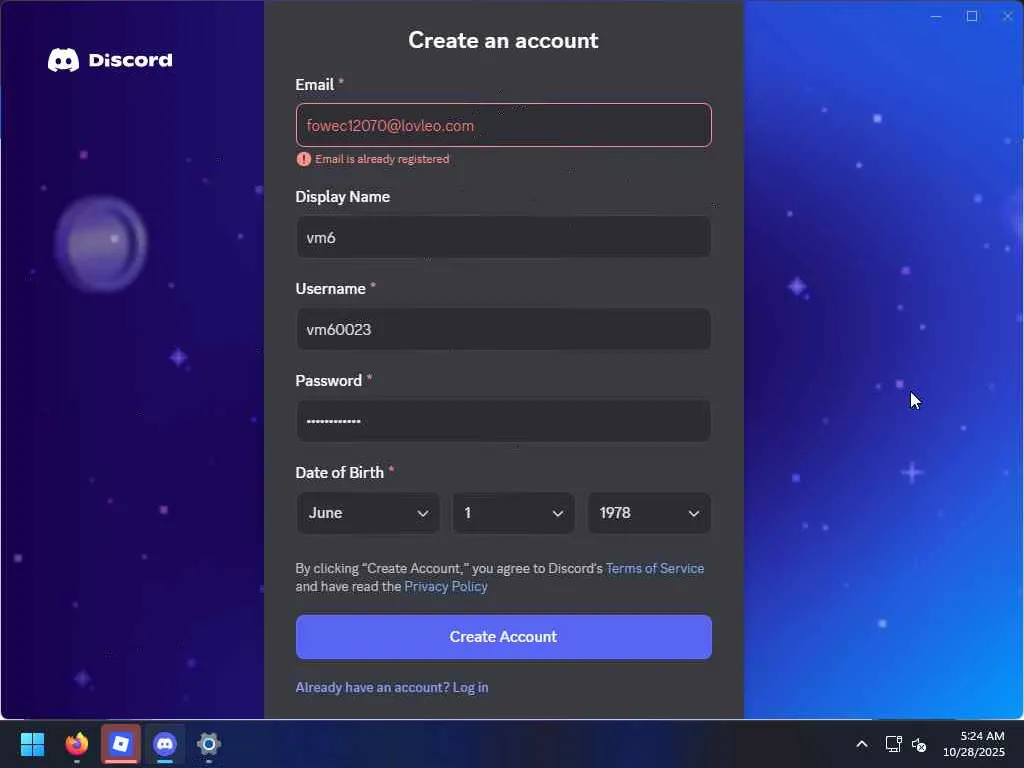Close the Discord window
The width and height of the screenshot is (1024, 768).
[x=1007, y=16]
